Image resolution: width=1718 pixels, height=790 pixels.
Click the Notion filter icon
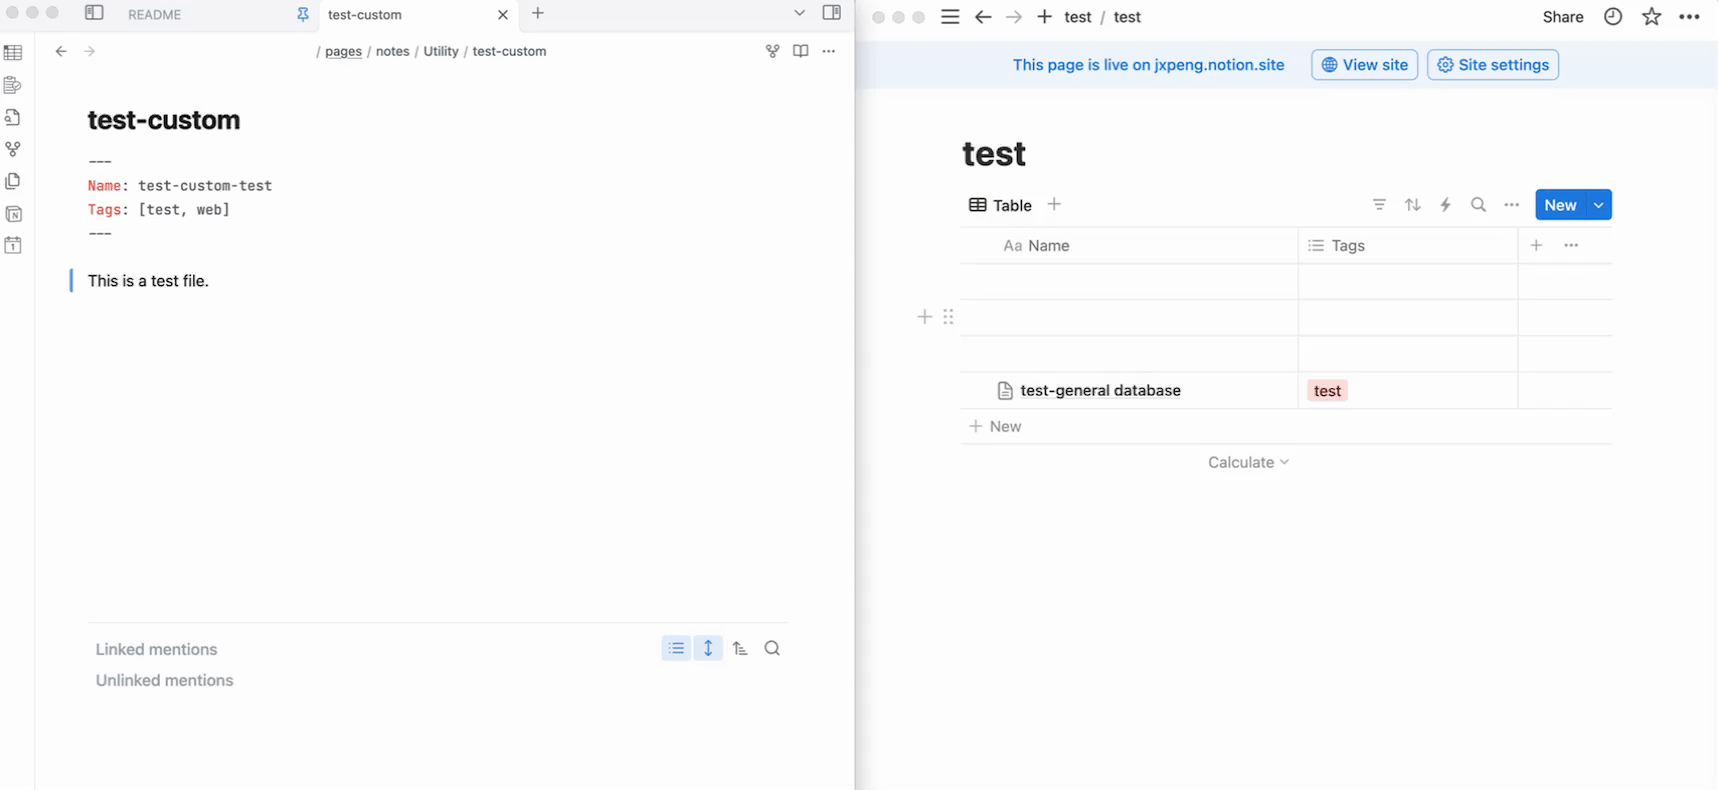point(1379,205)
